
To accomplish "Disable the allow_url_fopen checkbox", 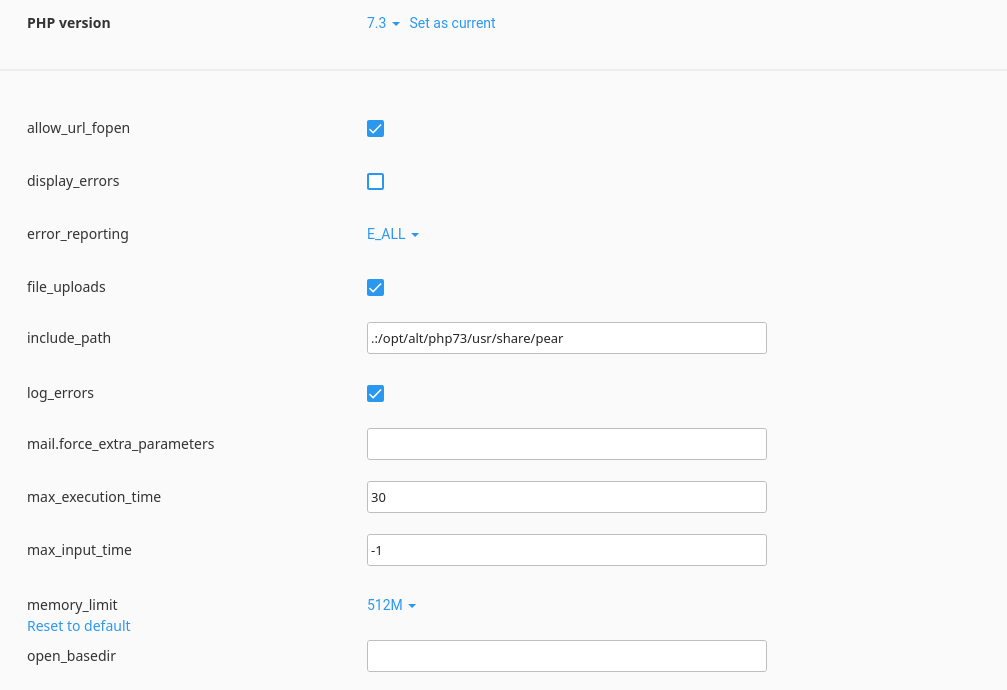I will pyautogui.click(x=376, y=128).
